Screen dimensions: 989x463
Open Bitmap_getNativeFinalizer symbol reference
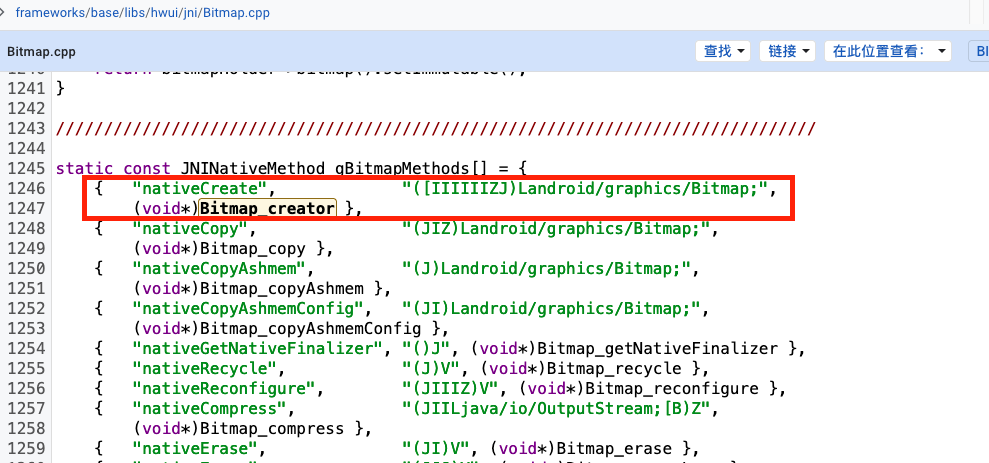click(x=658, y=349)
